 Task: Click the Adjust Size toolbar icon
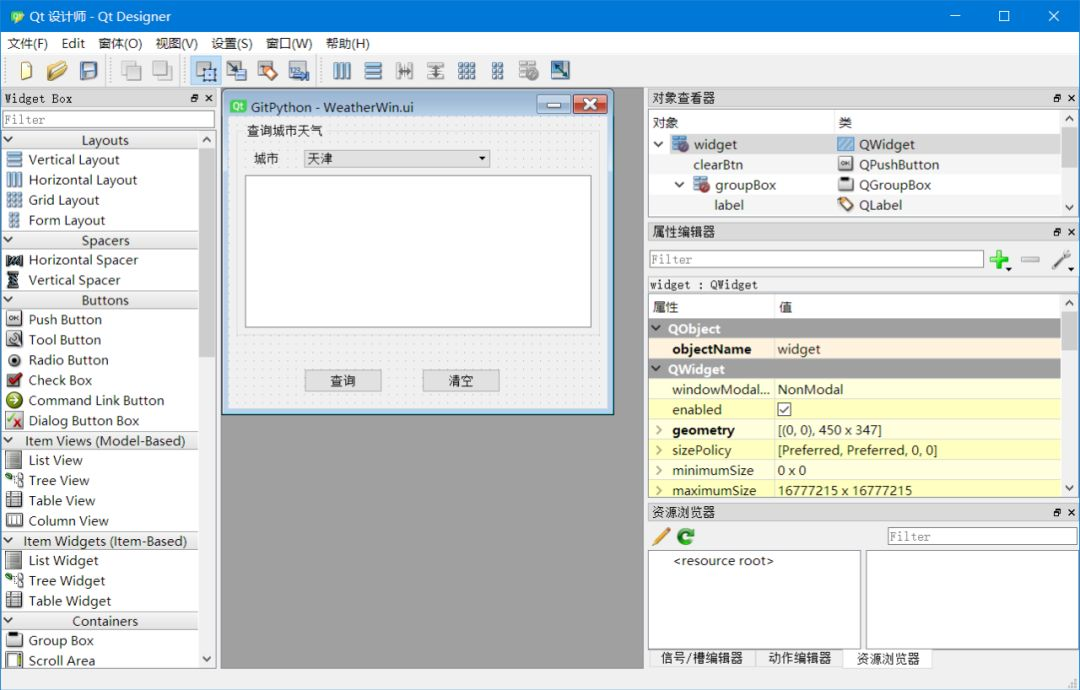click(560, 70)
